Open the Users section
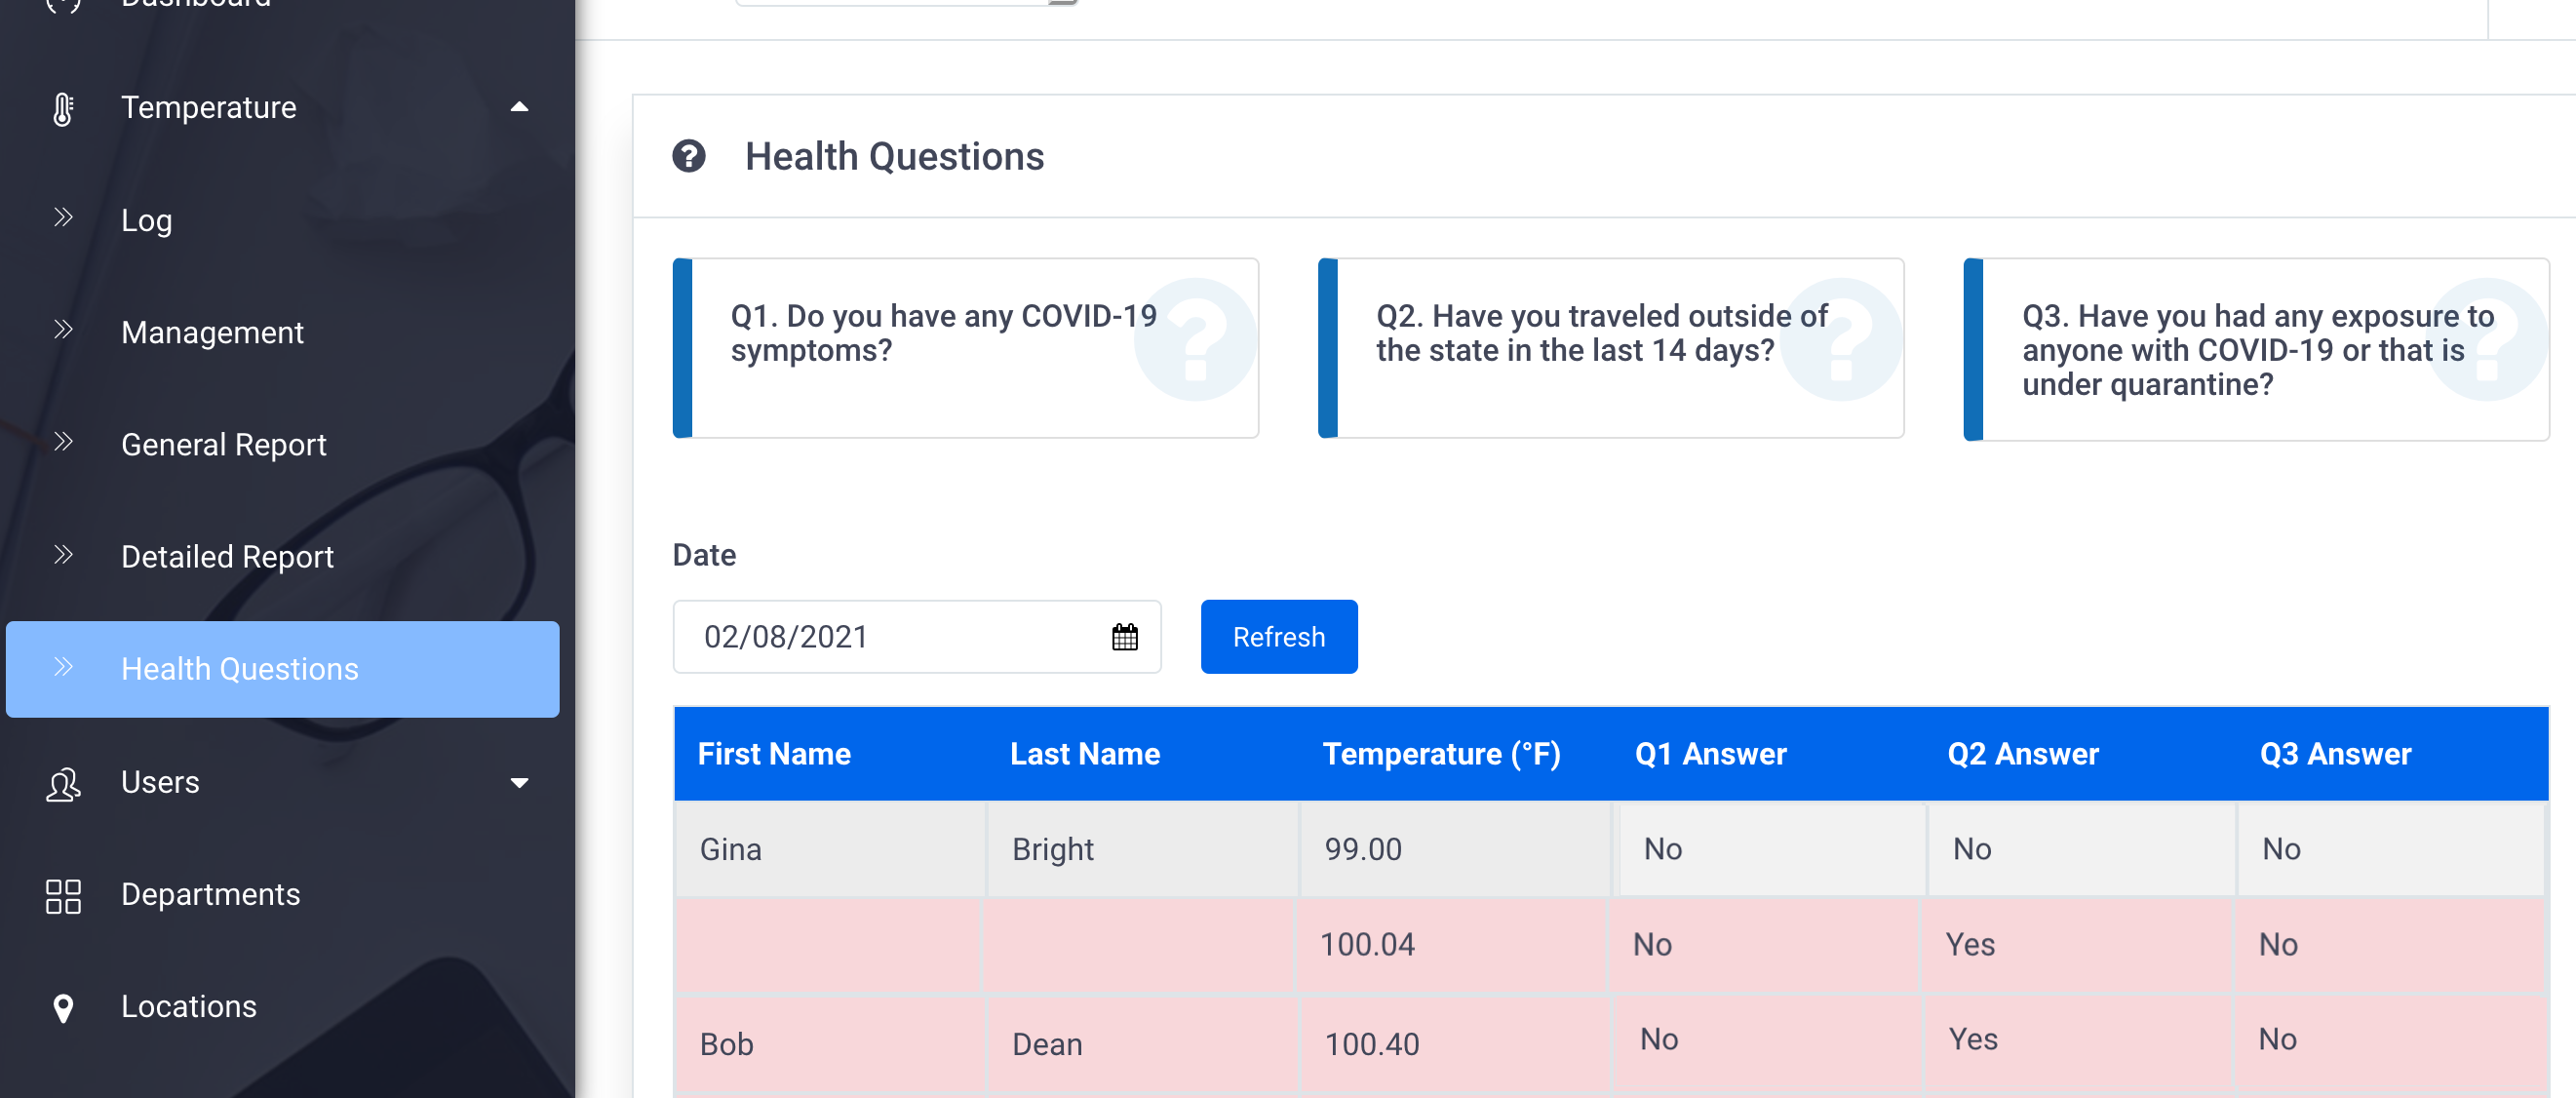2576x1098 pixels. click(160, 782)
